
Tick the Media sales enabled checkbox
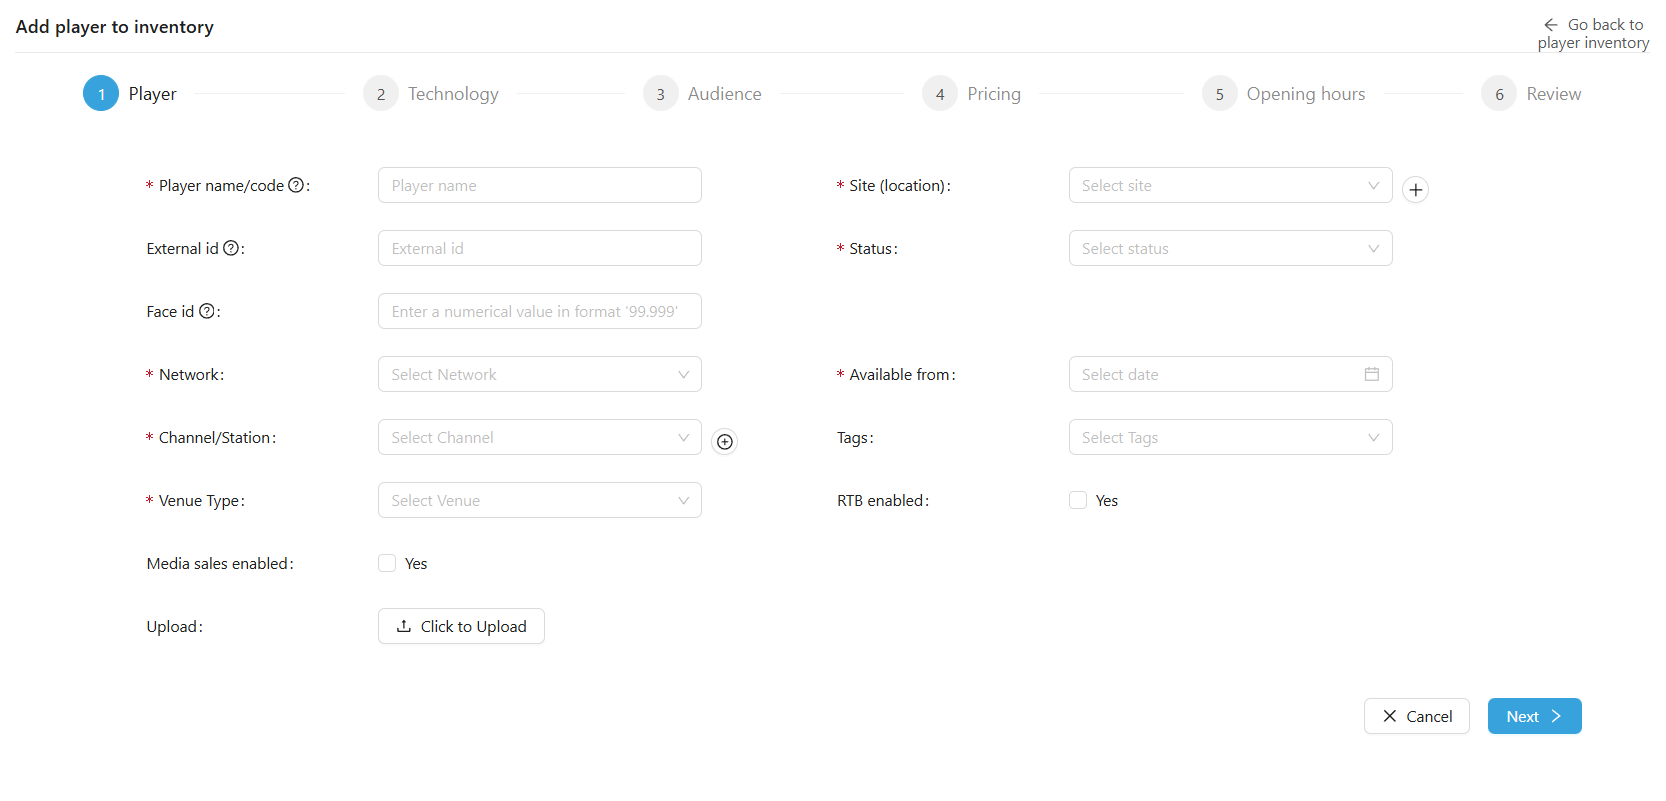387,563
